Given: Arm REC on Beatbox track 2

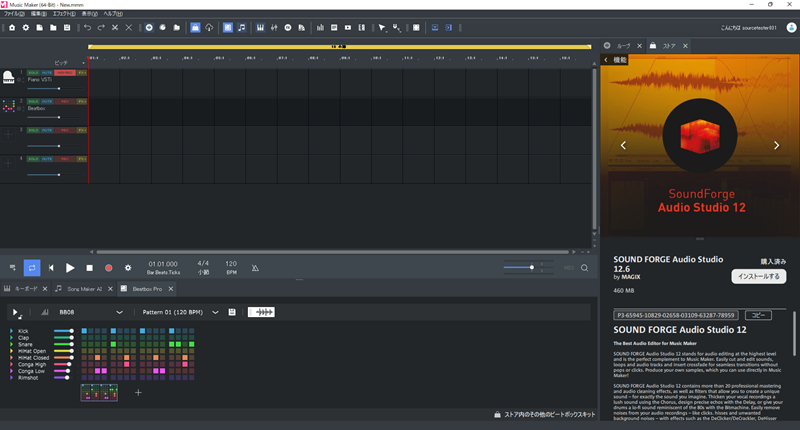Looking at the screenshot, I should pyautogui.click(x=65, y=102).
